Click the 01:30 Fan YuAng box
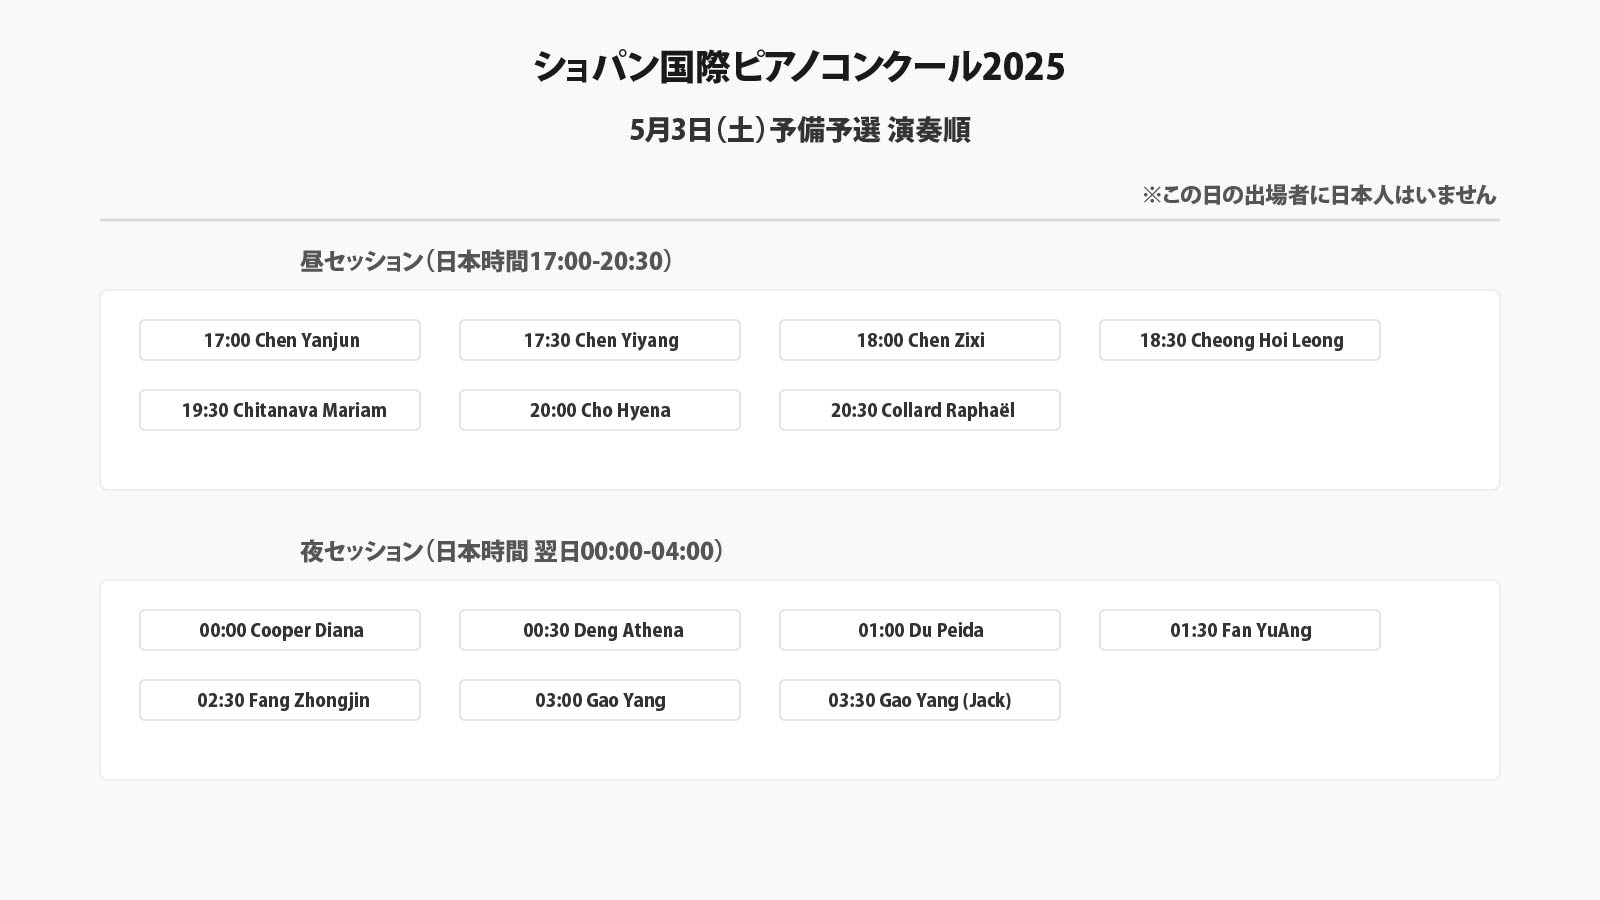The height and width of the screenshot is (900, 1600). pos(1240,630)
